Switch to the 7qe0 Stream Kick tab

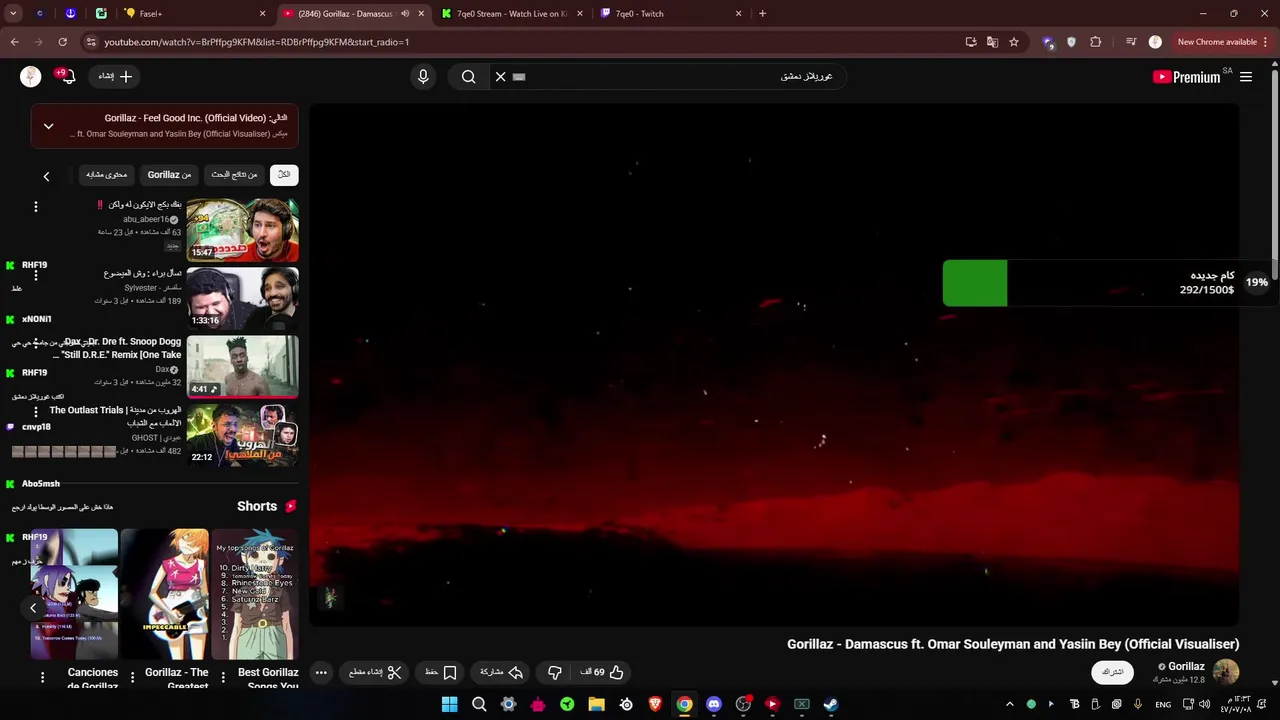click(514, 14)
